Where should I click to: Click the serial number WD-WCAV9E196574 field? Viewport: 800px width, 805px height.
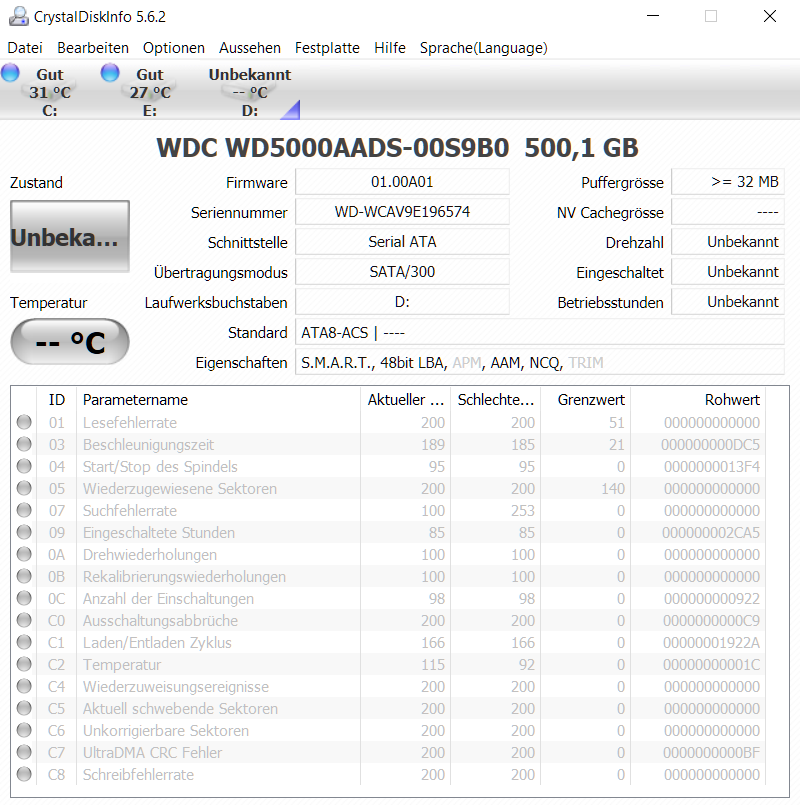click(402, 212)
